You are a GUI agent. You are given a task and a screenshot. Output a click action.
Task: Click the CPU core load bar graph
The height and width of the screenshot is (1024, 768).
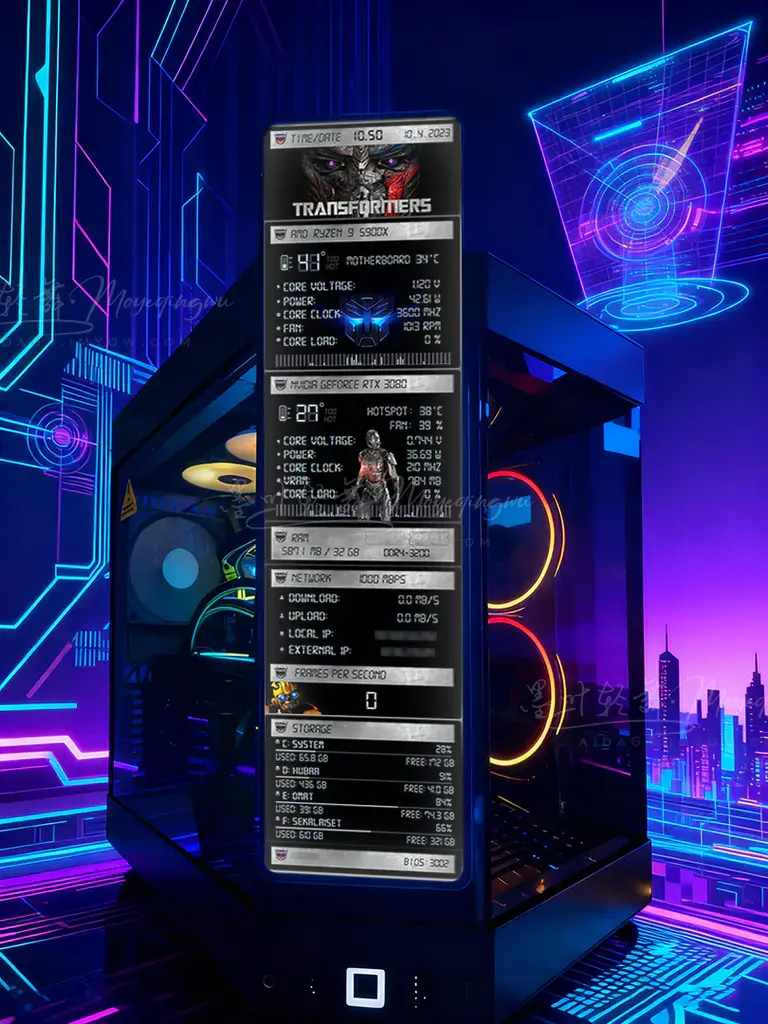point(362,360)
